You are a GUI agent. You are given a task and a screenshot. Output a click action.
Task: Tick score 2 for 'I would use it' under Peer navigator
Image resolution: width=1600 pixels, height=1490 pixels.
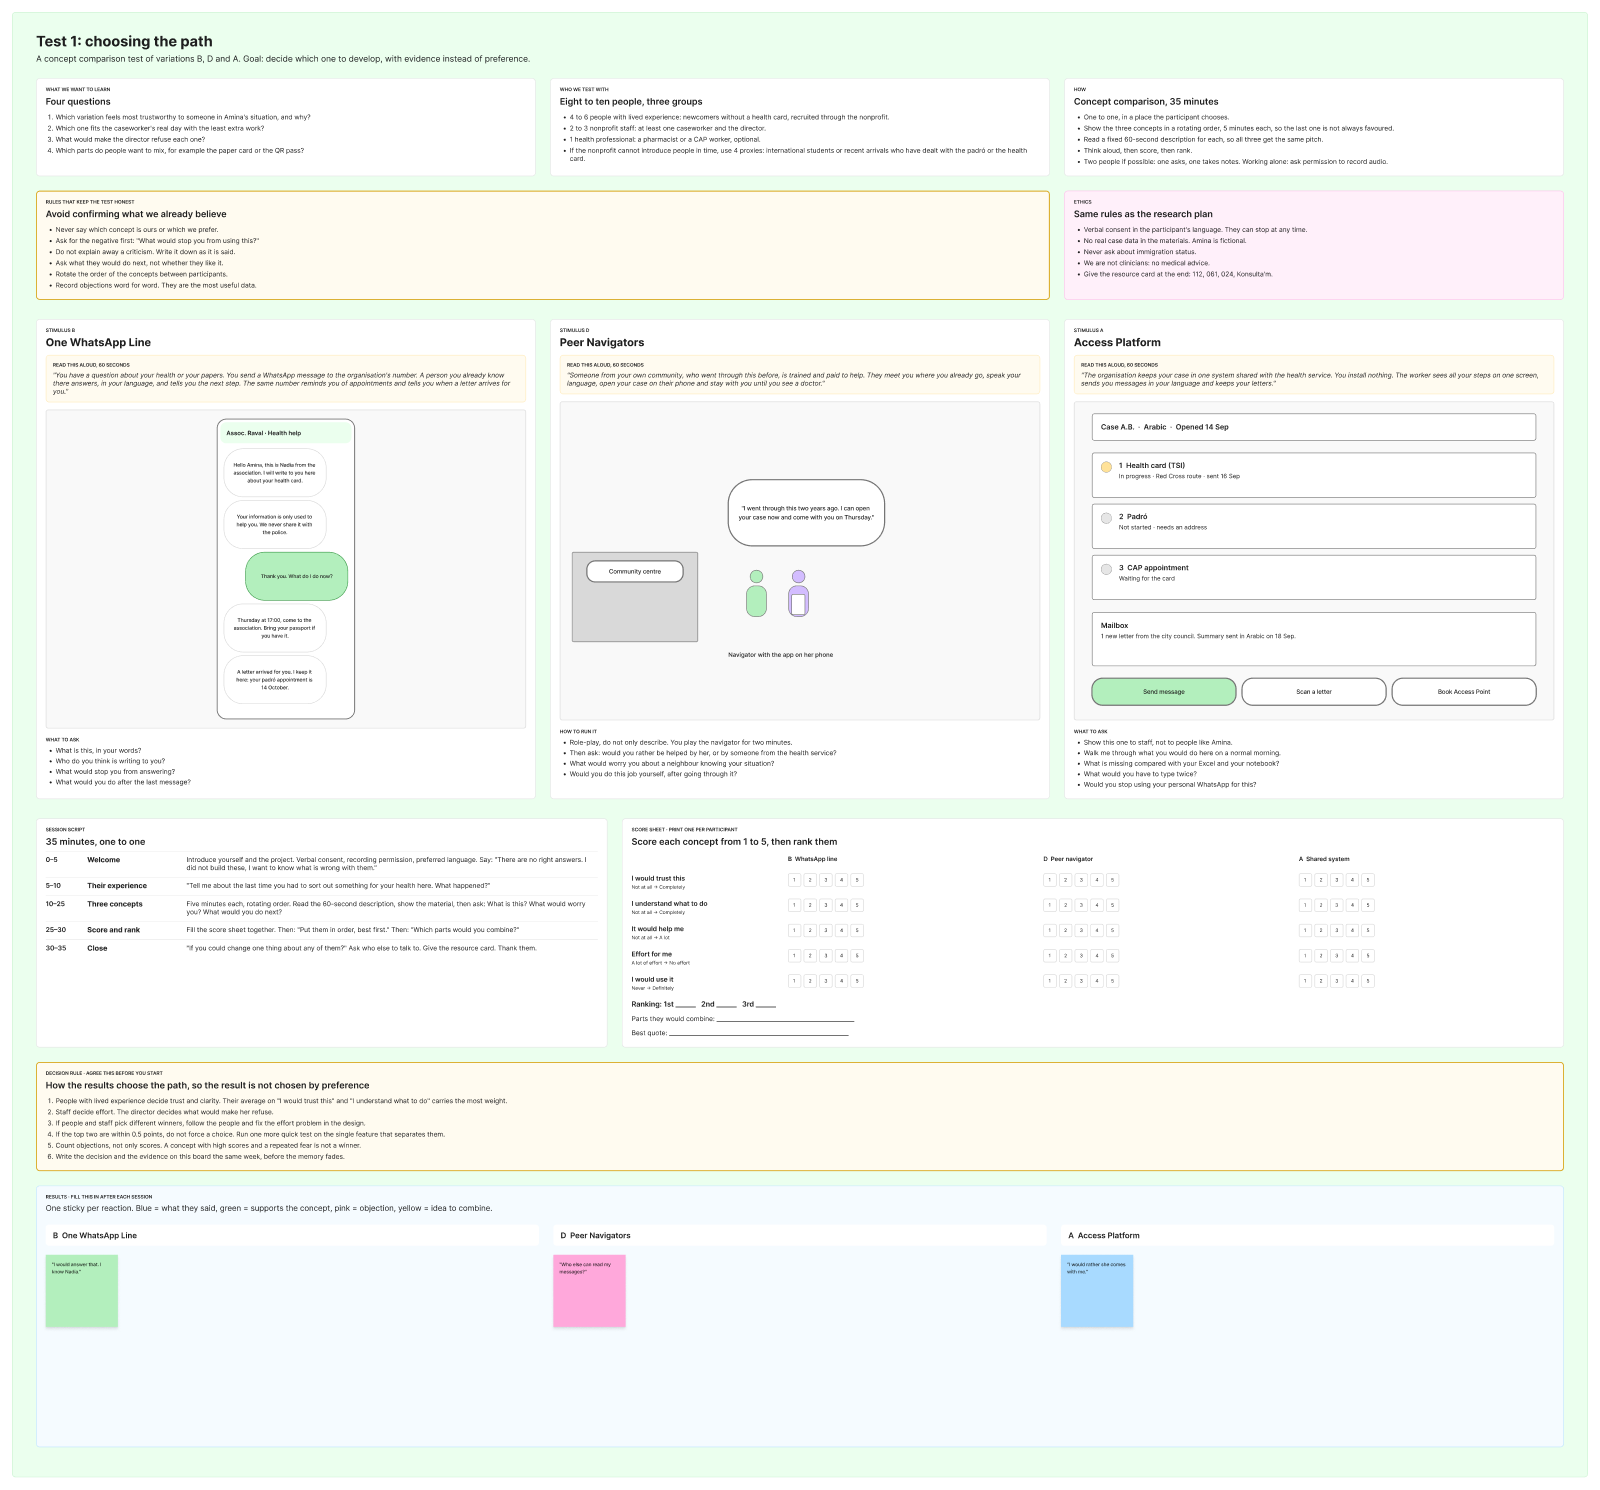[1065, 981]
